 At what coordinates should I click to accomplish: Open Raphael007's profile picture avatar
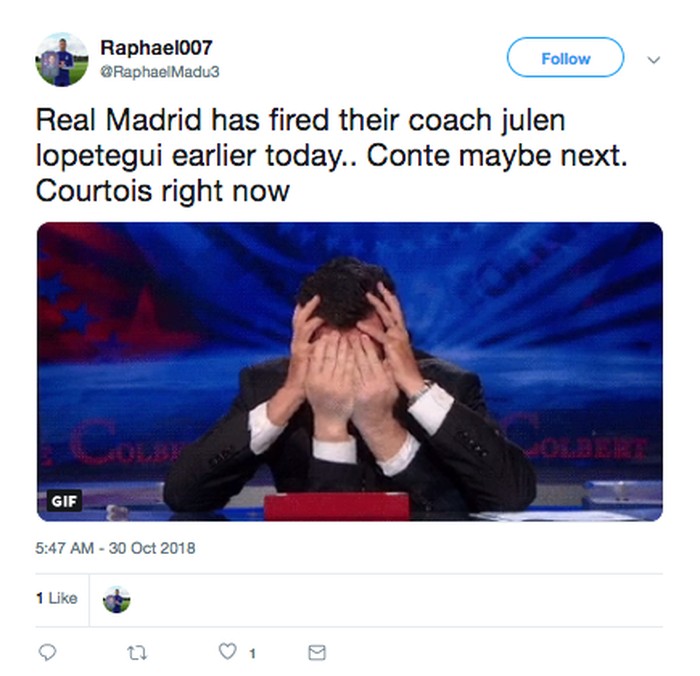pos(62,59)
